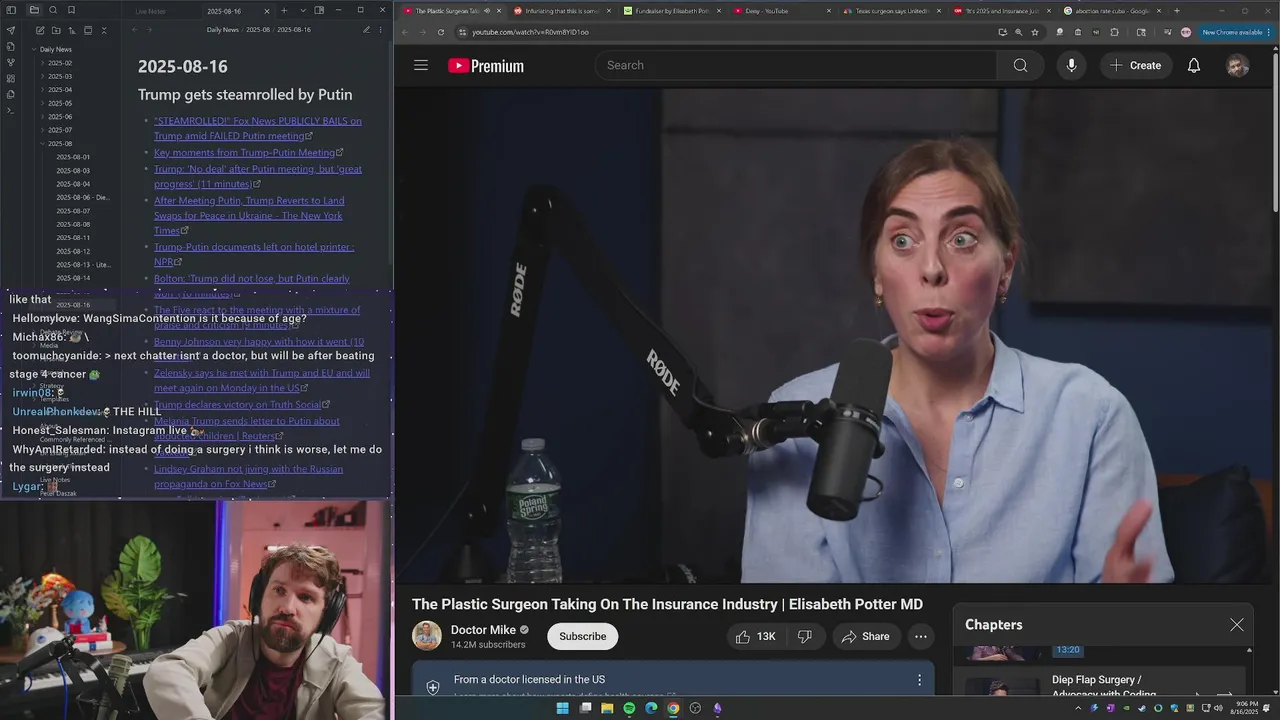This screenshot has height=720, width=1280.
Task: Reload the YouTube page in Chrome
Action: (441, 32)
